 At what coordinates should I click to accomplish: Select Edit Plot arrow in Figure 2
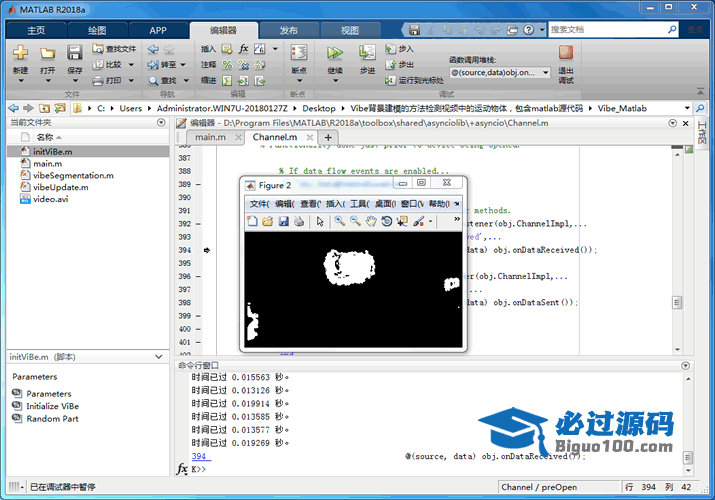(x=320, y=222)
